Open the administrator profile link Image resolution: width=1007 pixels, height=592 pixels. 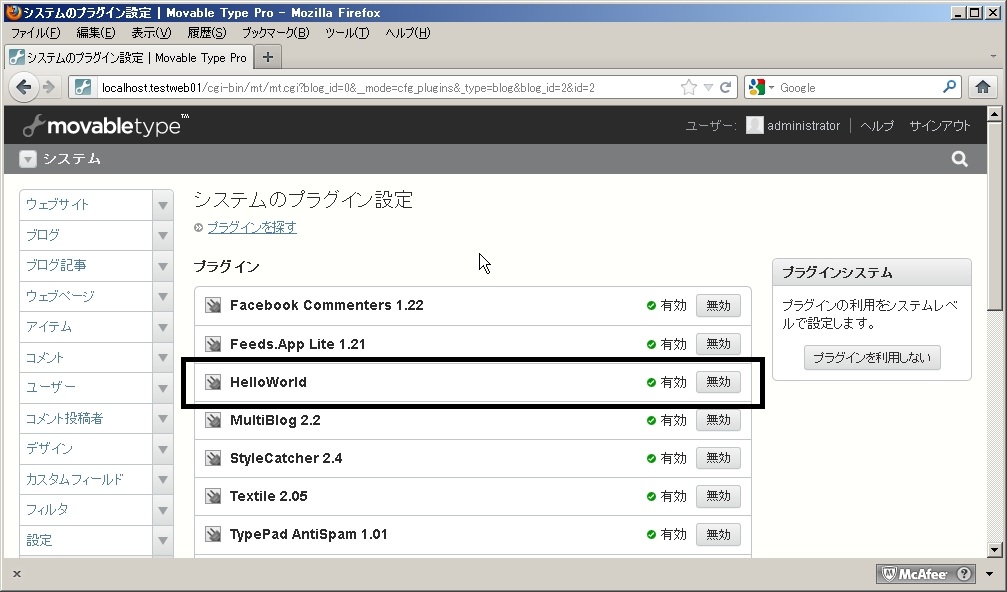click(x=803, y=126)
